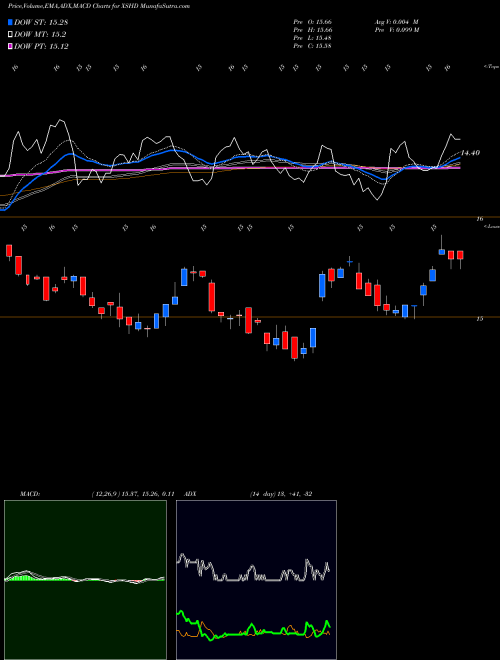Screen dimensions: 500x660
Task: Click the 14.40 label on EMA chart
Action: pyautogui.click(x=470, y=153)
